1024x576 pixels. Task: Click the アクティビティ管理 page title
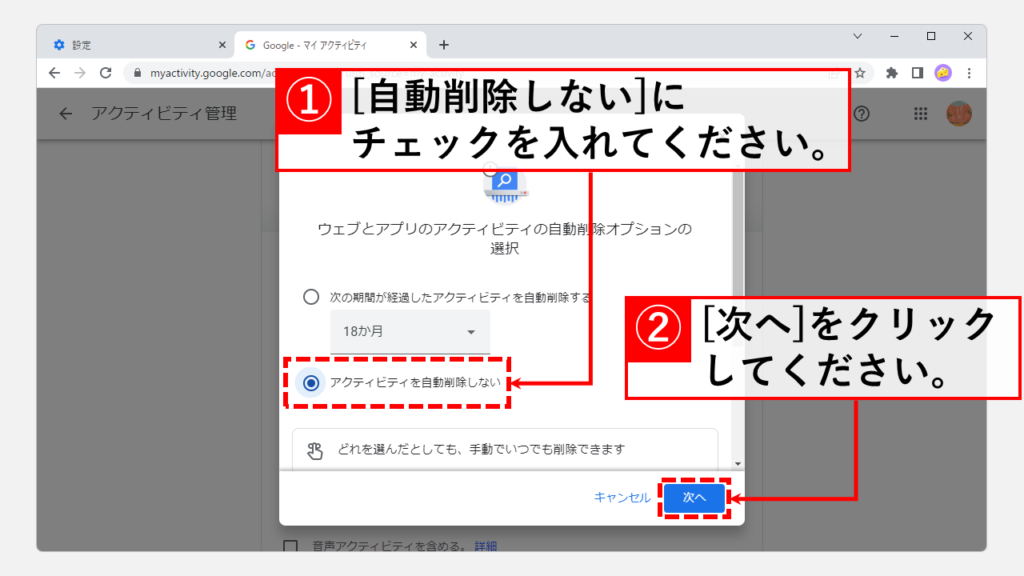click(x=164, y=114)
